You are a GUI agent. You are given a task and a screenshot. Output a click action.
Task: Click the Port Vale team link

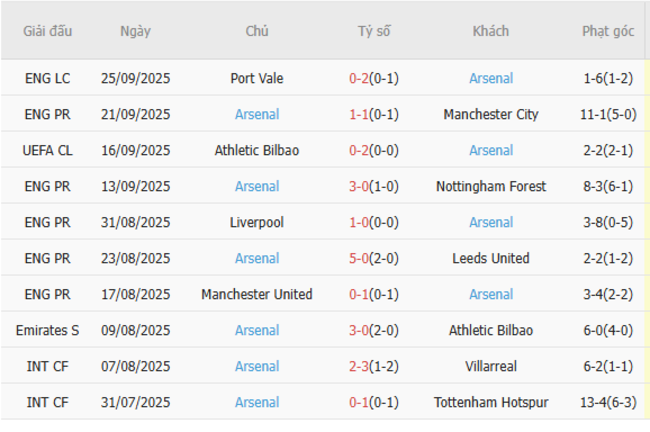coord(256,78)
